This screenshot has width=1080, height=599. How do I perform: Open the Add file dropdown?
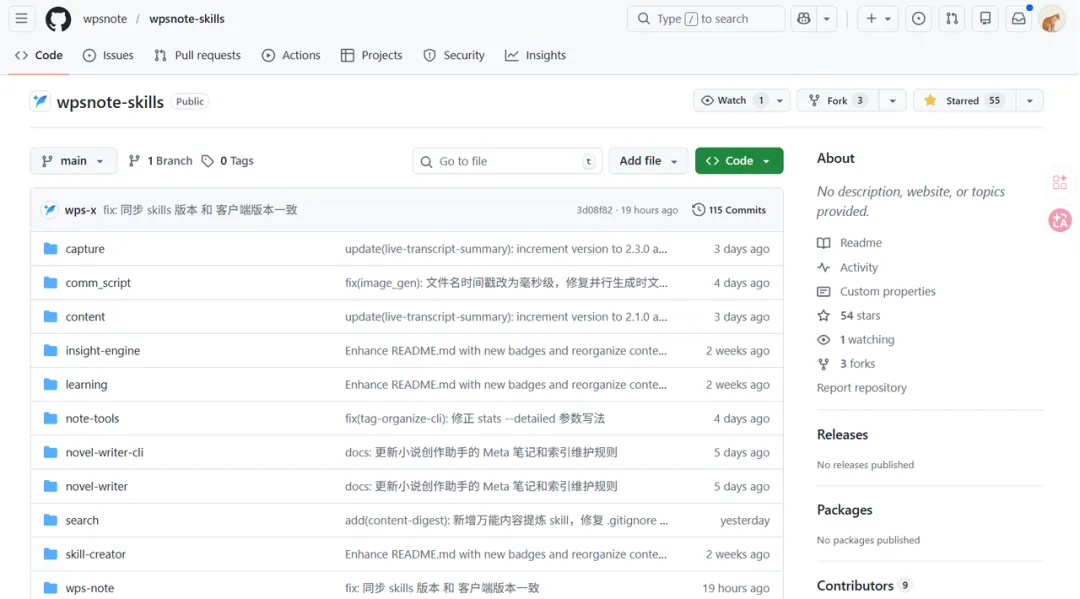click(x=648, y=160)
